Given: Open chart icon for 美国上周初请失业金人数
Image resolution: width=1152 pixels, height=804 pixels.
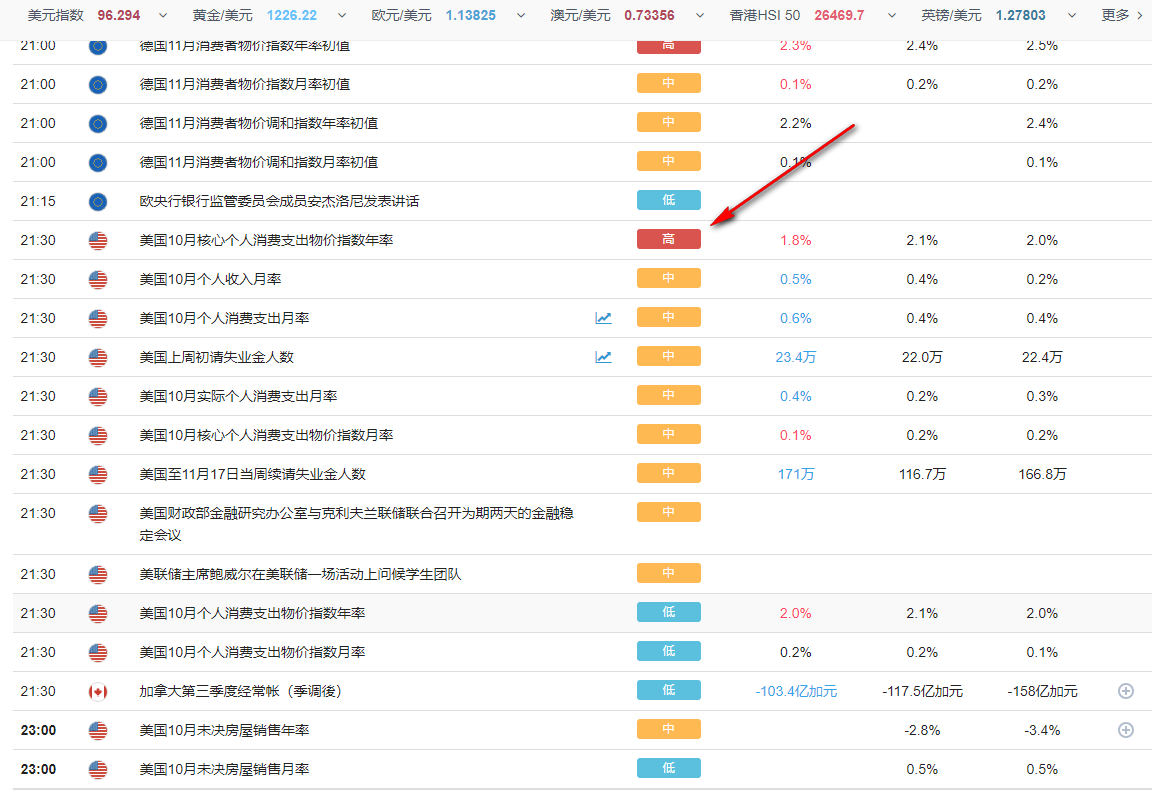Looking at the screenshot, I should pos(603,357).
